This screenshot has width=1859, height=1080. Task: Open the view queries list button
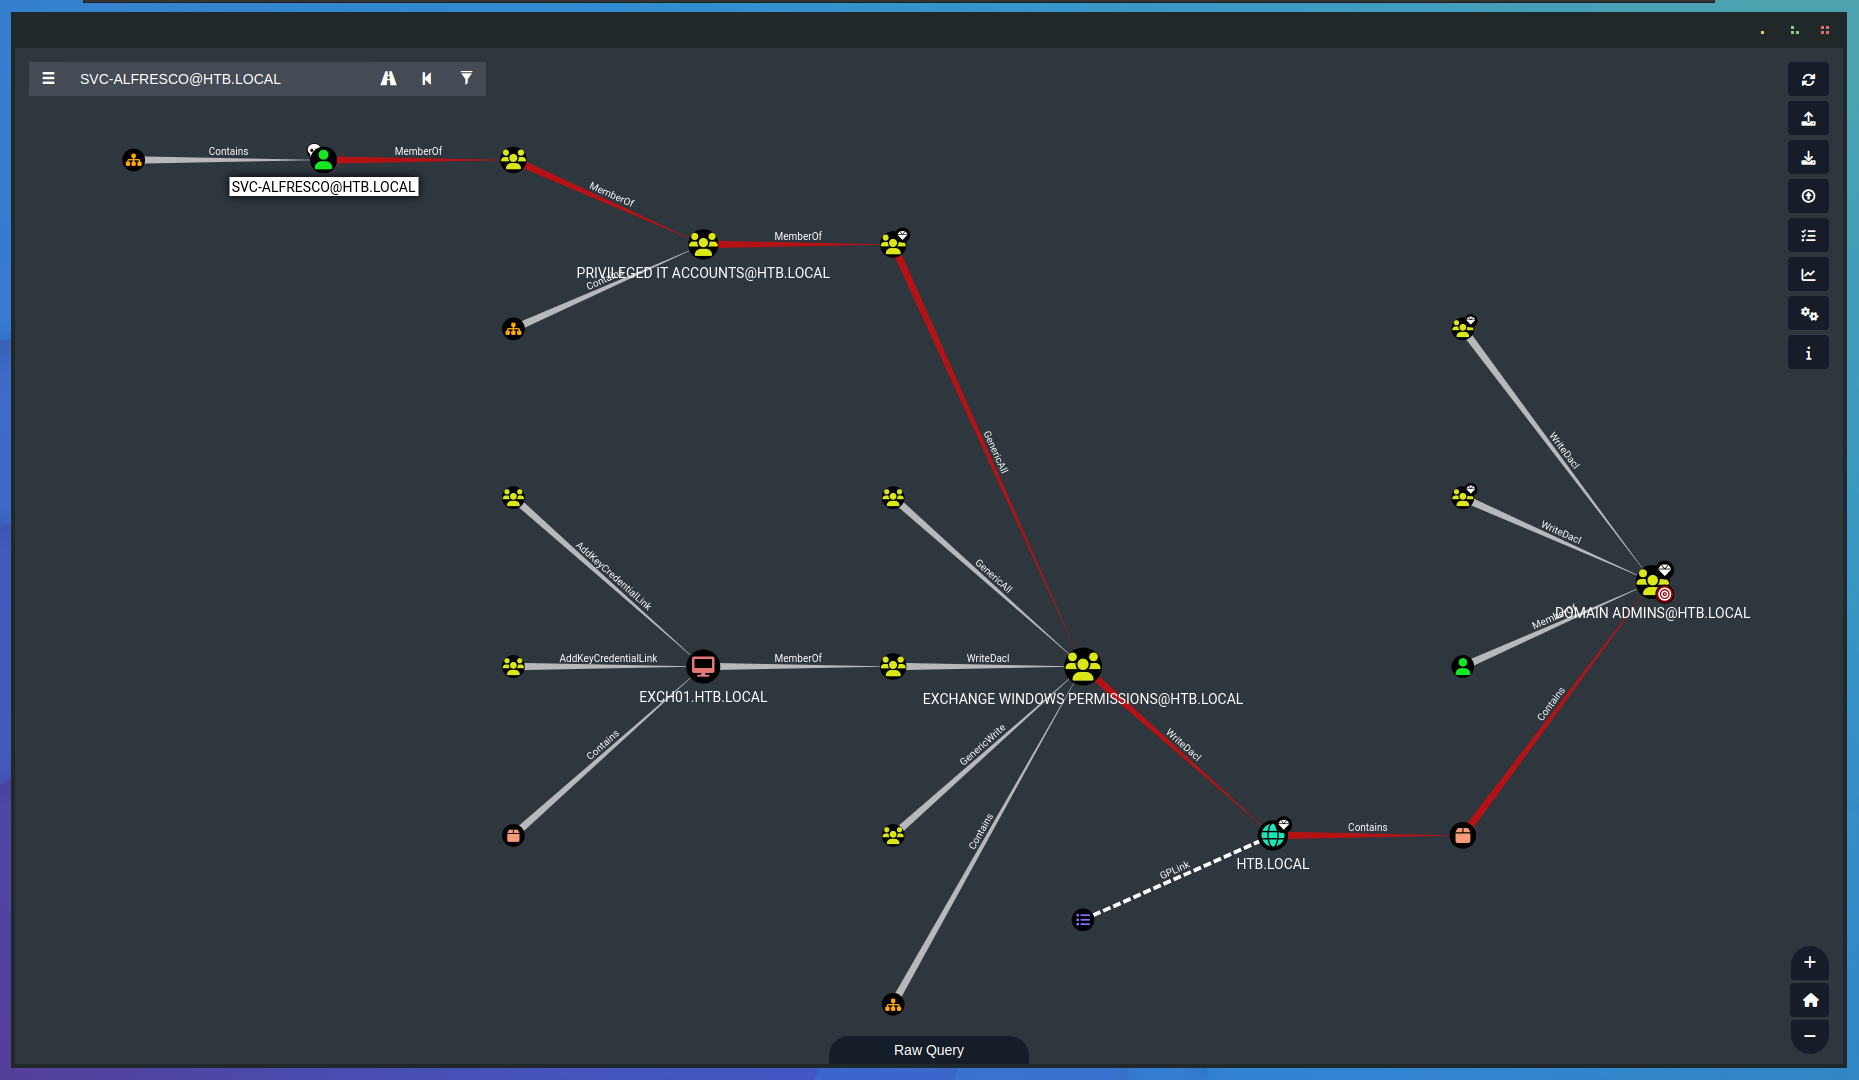point(1808,235)
